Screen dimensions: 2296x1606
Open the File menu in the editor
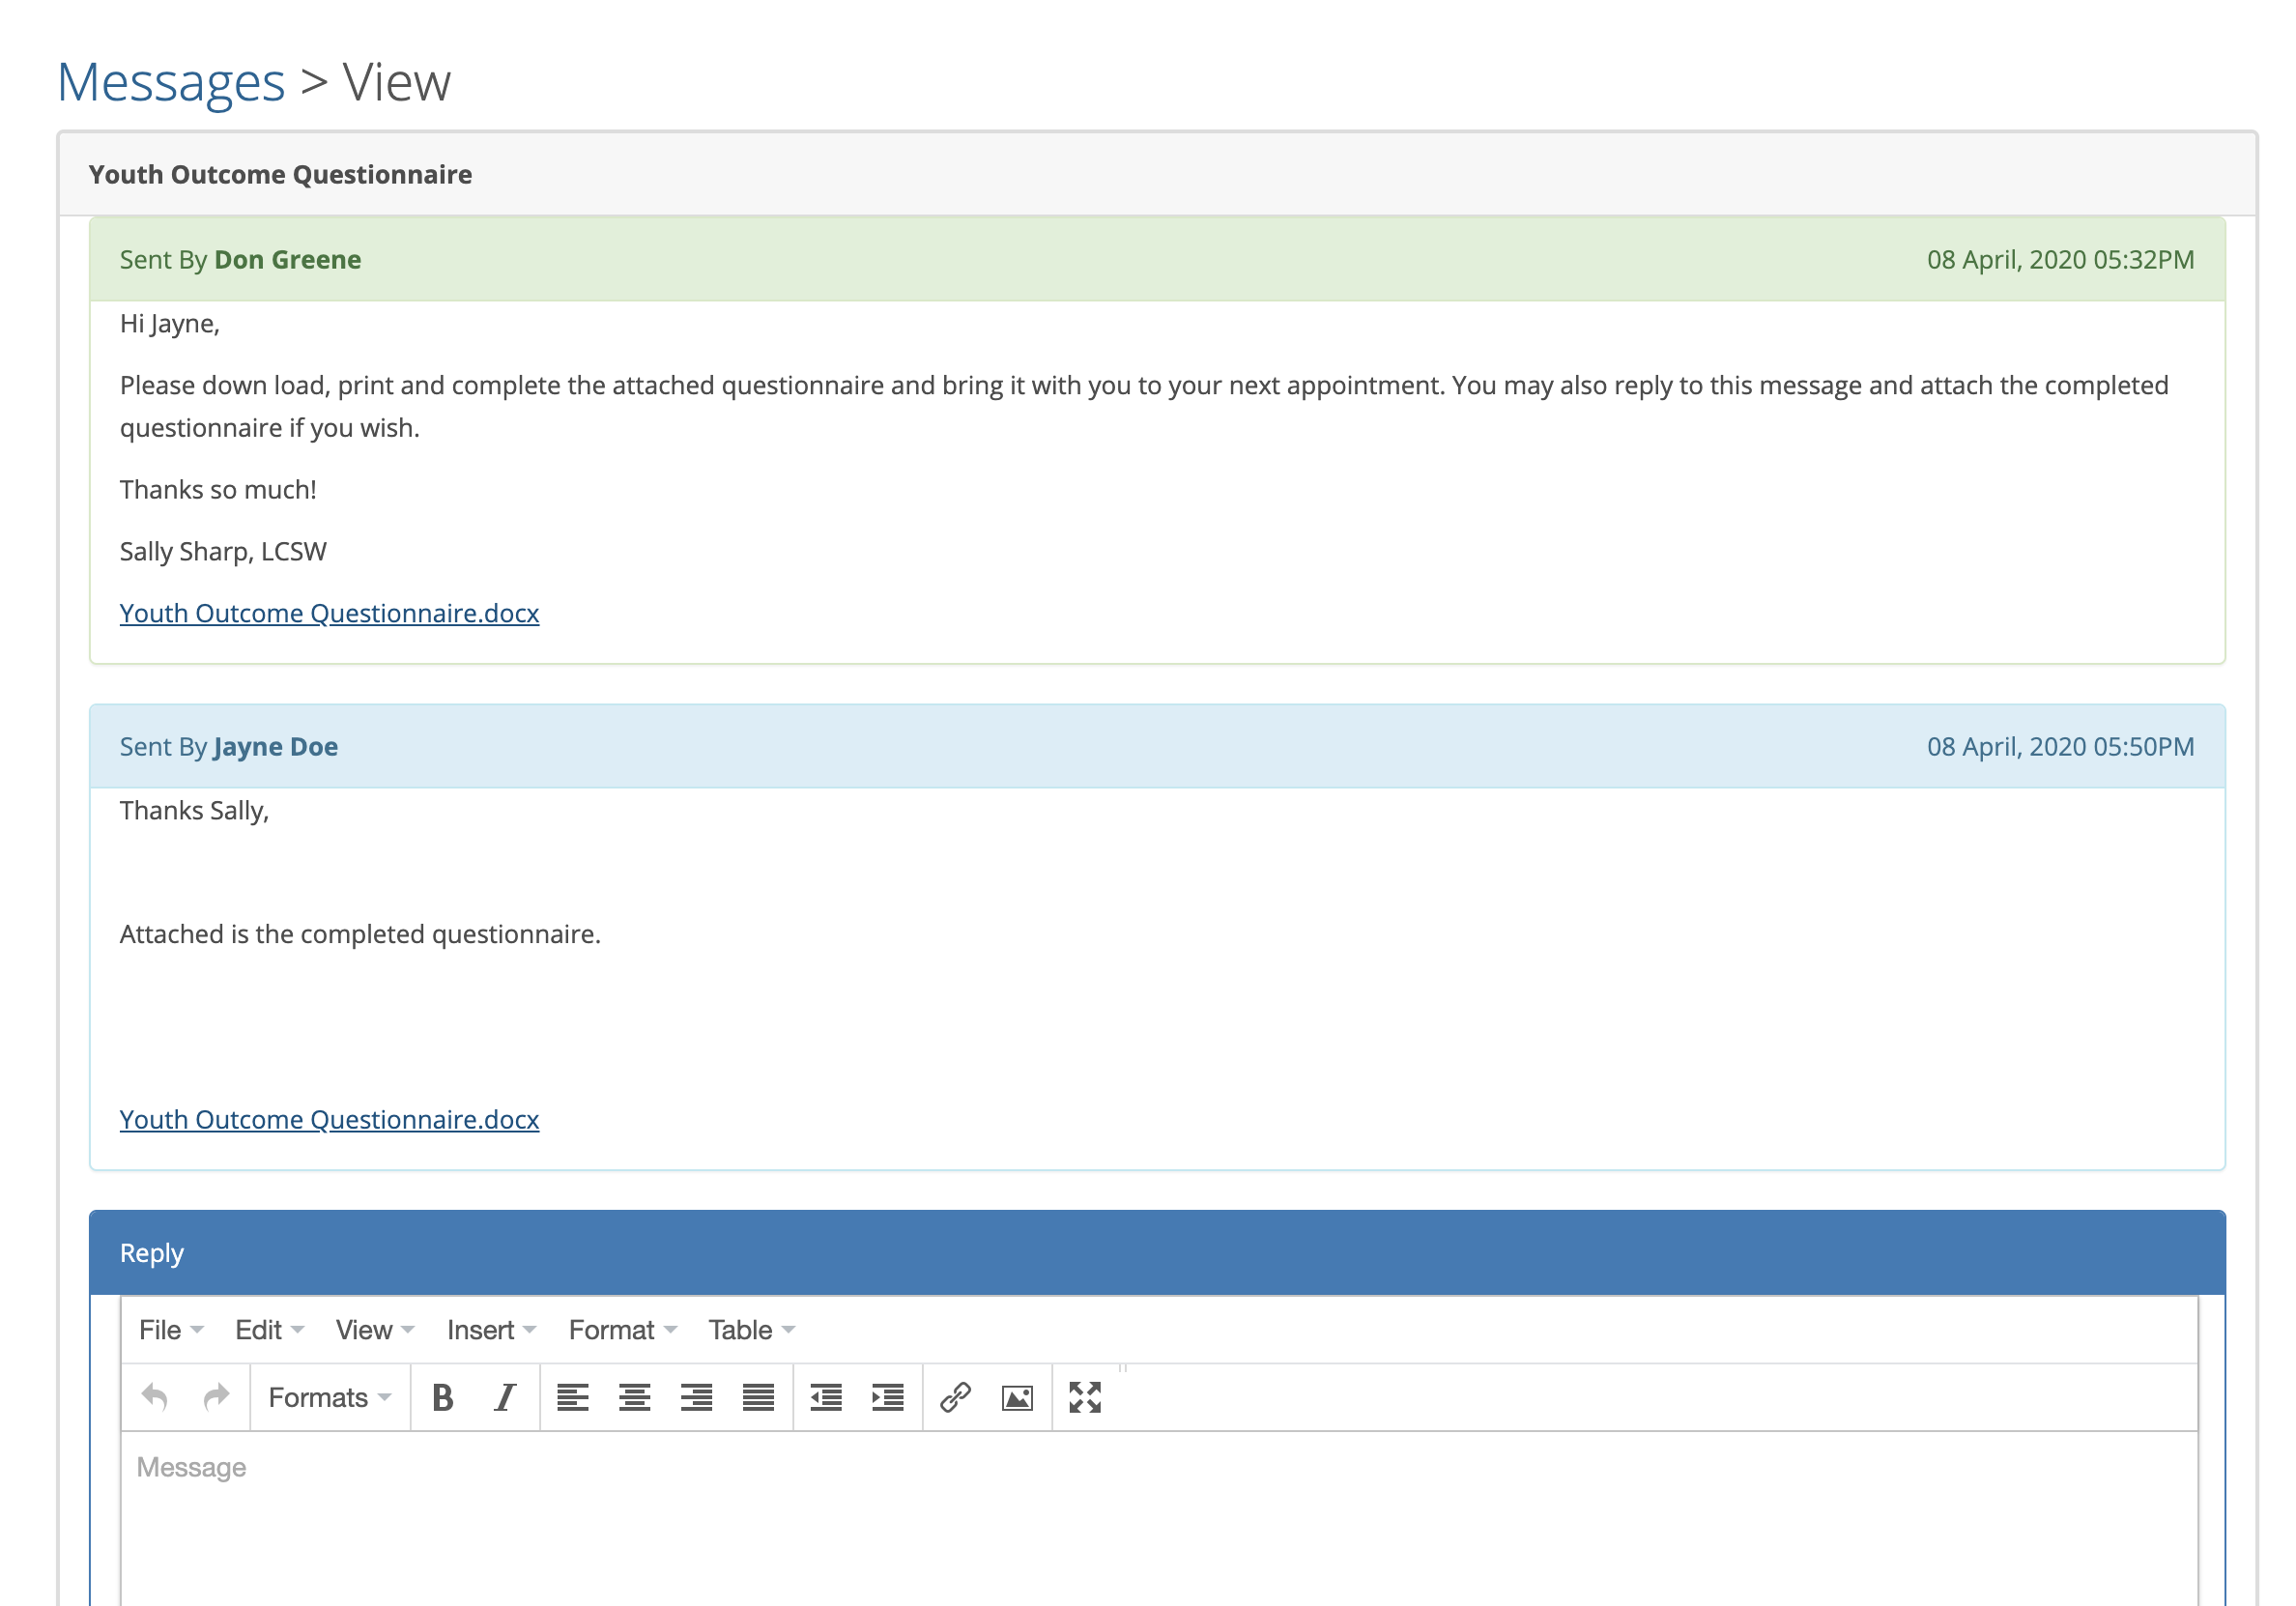point(162,1330)
